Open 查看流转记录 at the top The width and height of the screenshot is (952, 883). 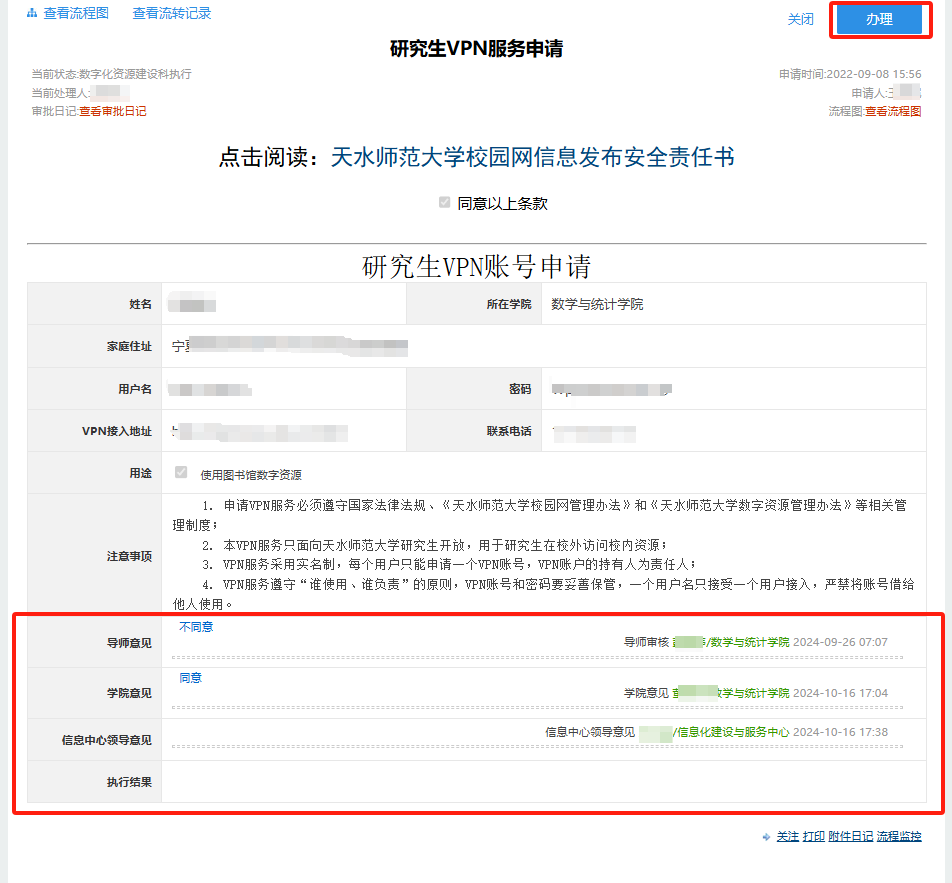172,14
